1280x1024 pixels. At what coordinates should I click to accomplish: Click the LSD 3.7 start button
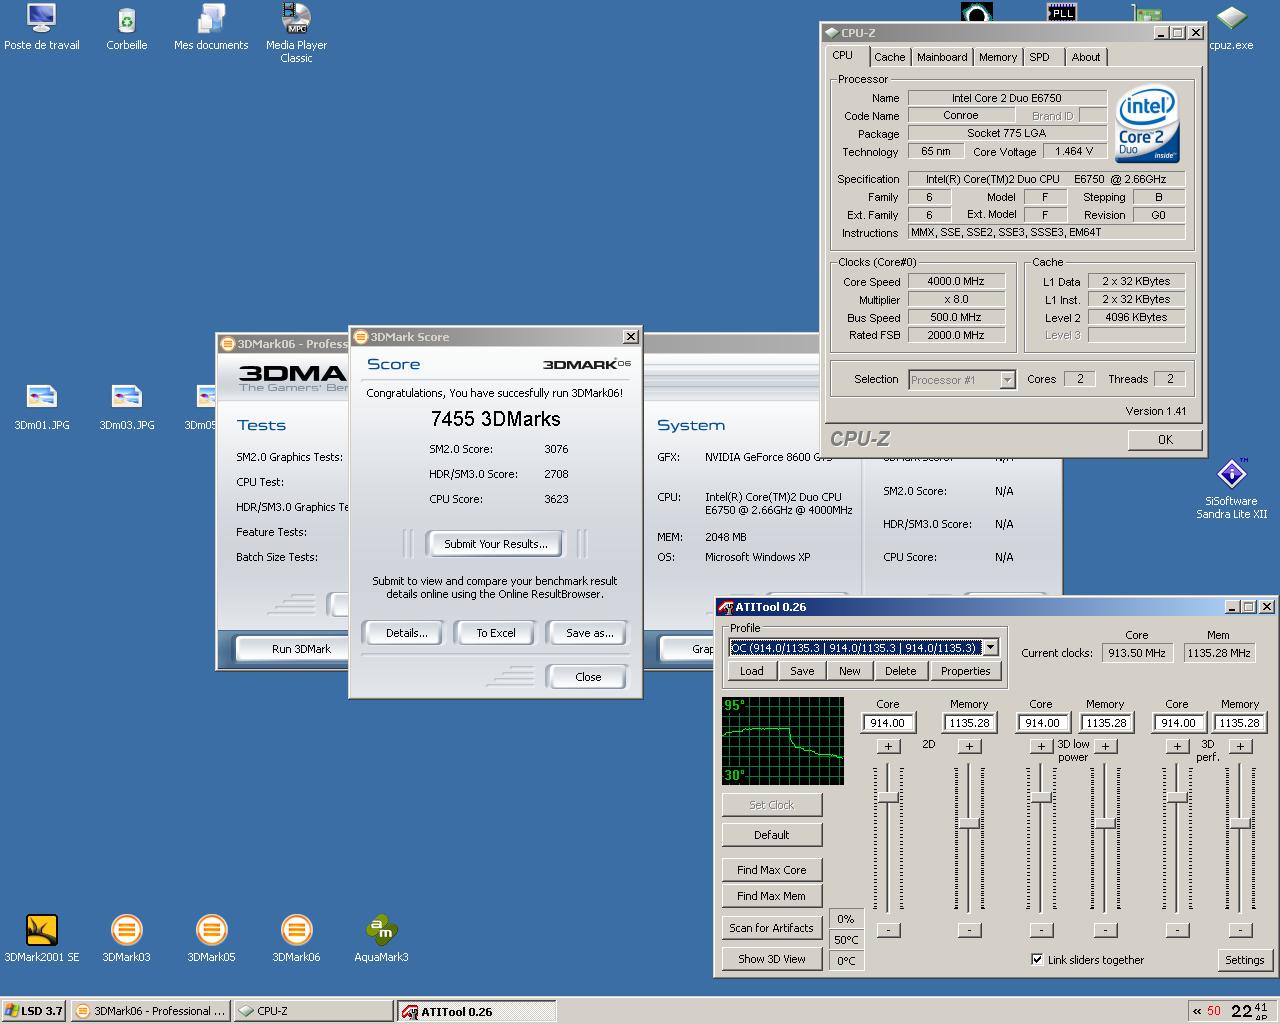[34, 1011]
